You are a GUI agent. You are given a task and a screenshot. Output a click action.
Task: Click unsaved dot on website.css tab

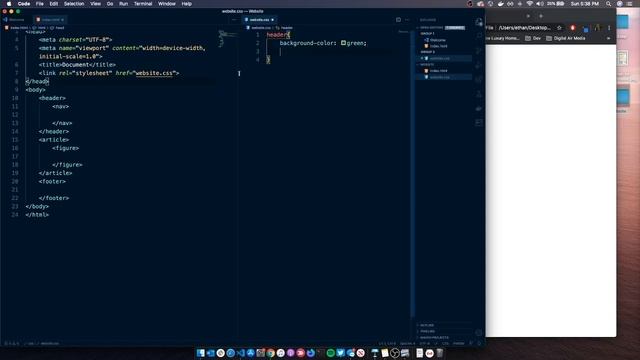coord(273,20)
